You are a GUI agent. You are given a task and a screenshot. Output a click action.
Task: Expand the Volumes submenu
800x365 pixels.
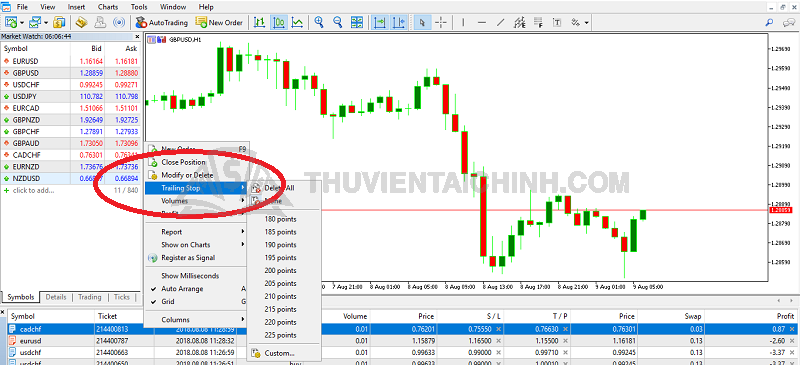(x=196, y=201)
